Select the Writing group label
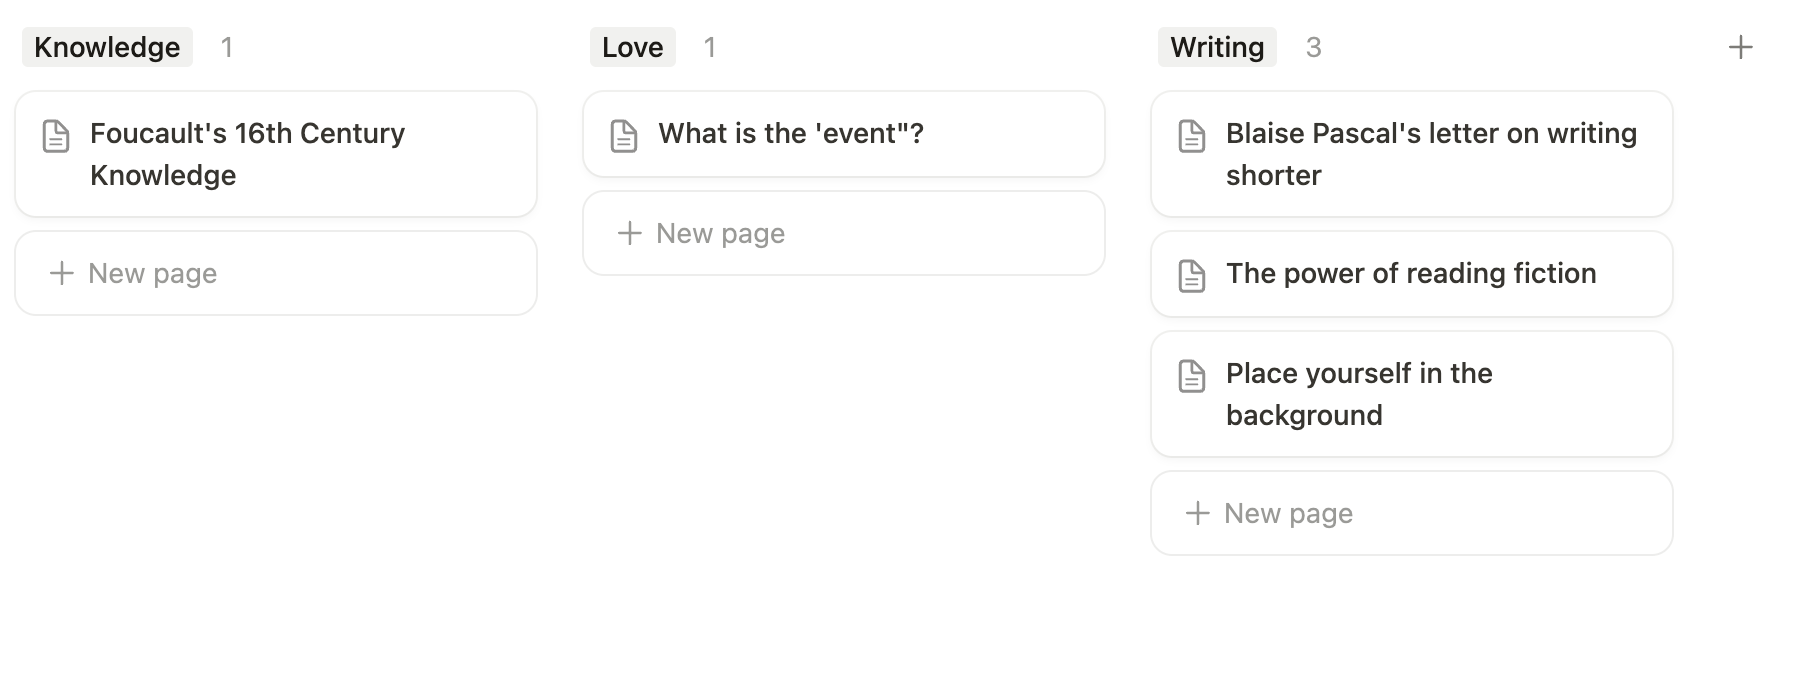 (1216, 46)
